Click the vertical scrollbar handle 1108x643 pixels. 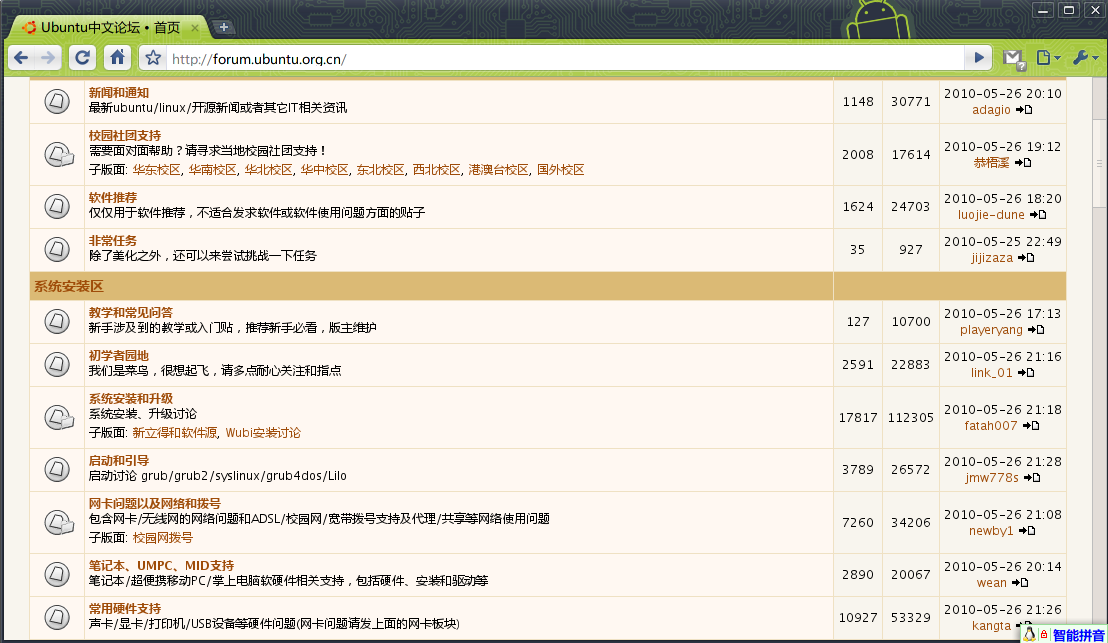tap(1100, 163)
